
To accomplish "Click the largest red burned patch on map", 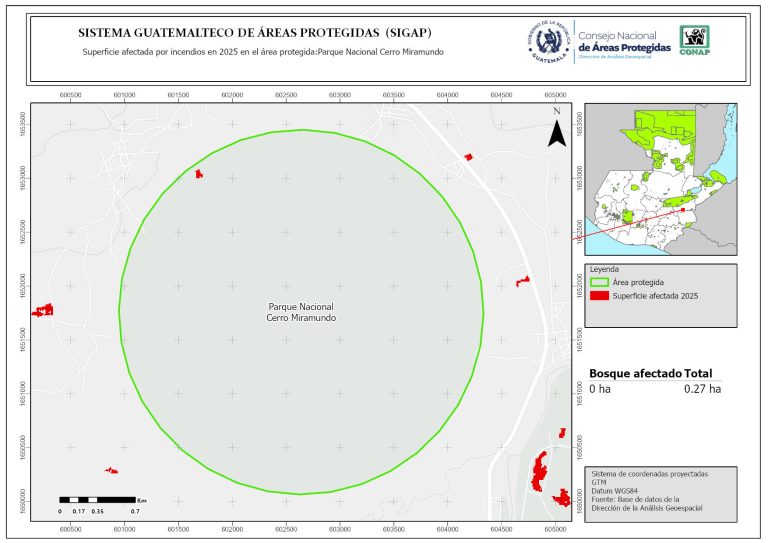I will [x=541, y=470].
